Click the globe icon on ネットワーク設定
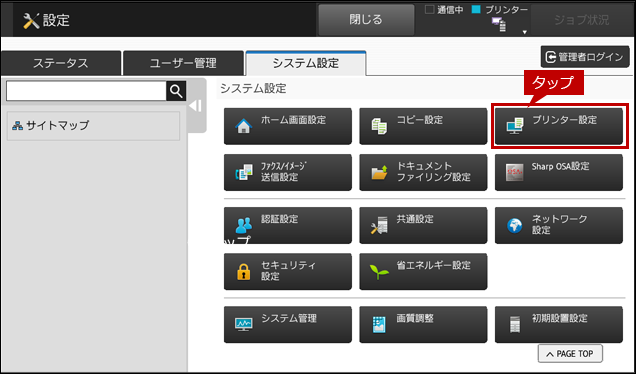Viewport: 636px width, 374px height. click(515, 226)
